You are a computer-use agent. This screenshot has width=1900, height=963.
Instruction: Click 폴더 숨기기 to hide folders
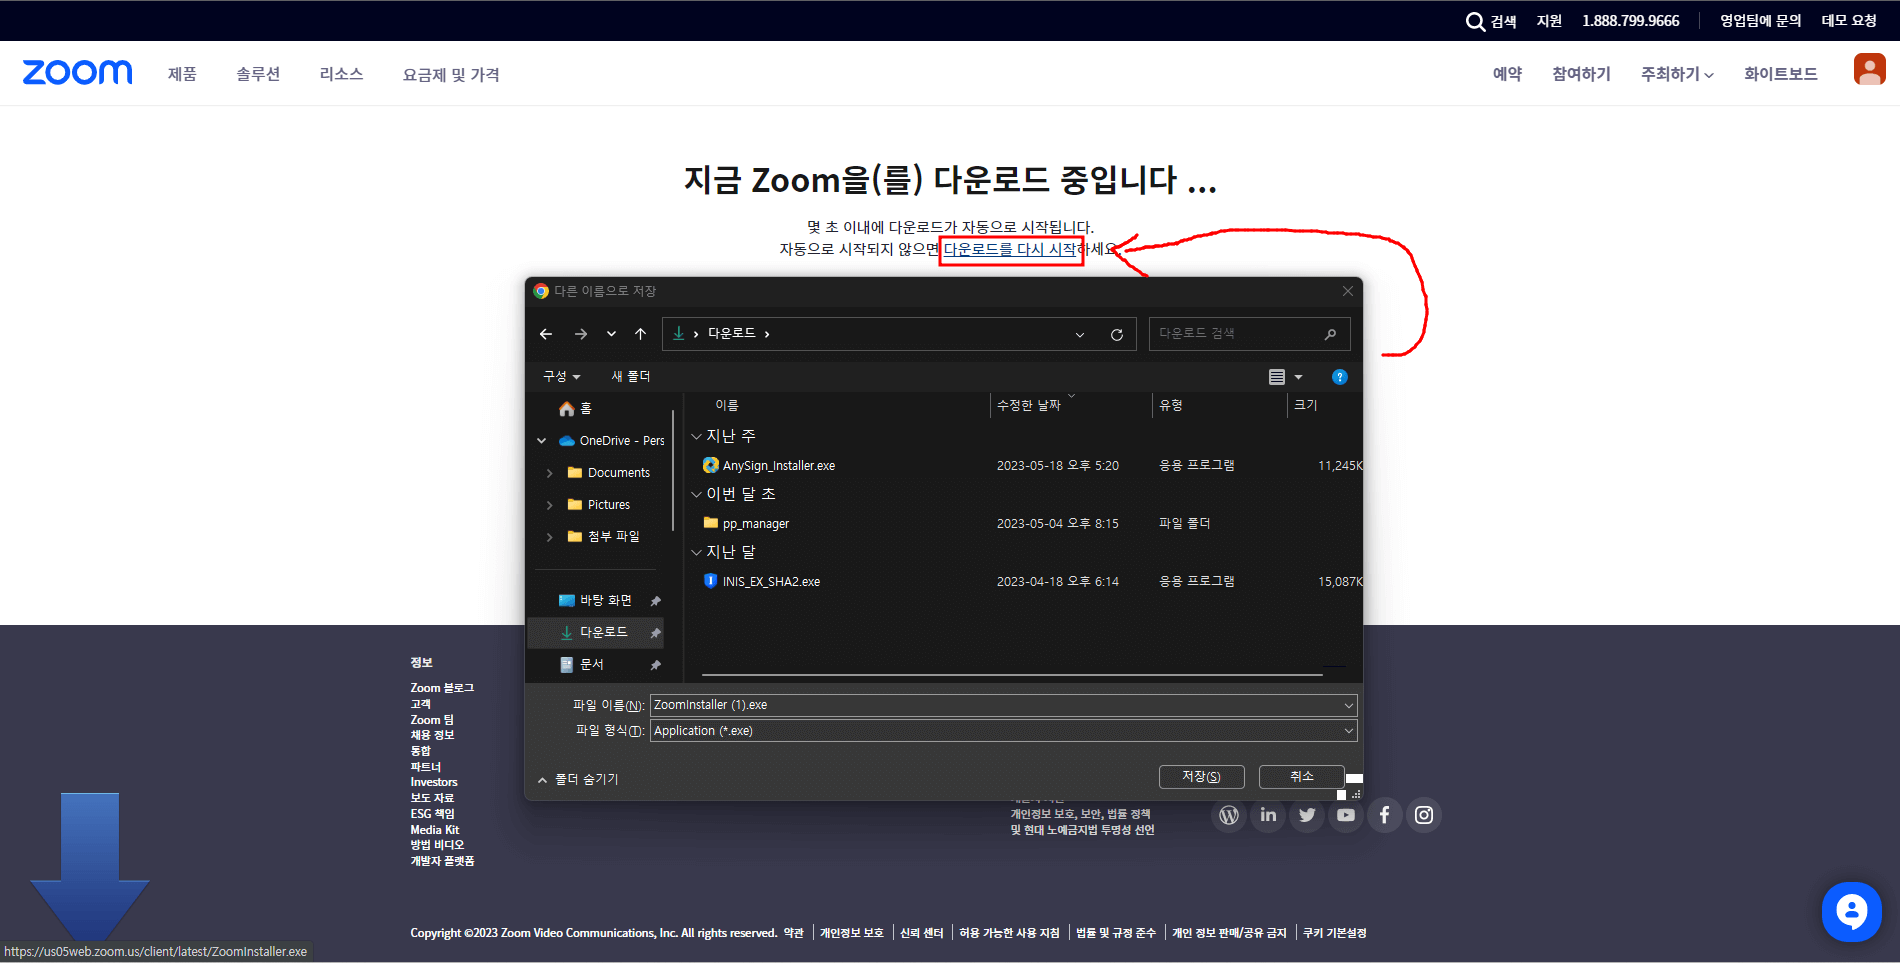[x=578, y=779]
